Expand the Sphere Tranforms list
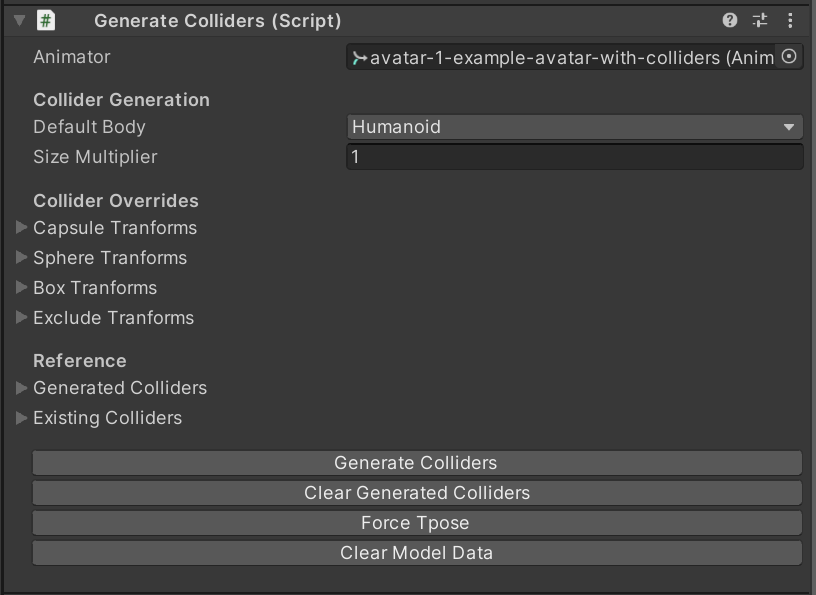Image resolution: width=816 pixels, height=595 pixels. pyautogui.click(x=21, y=257)
